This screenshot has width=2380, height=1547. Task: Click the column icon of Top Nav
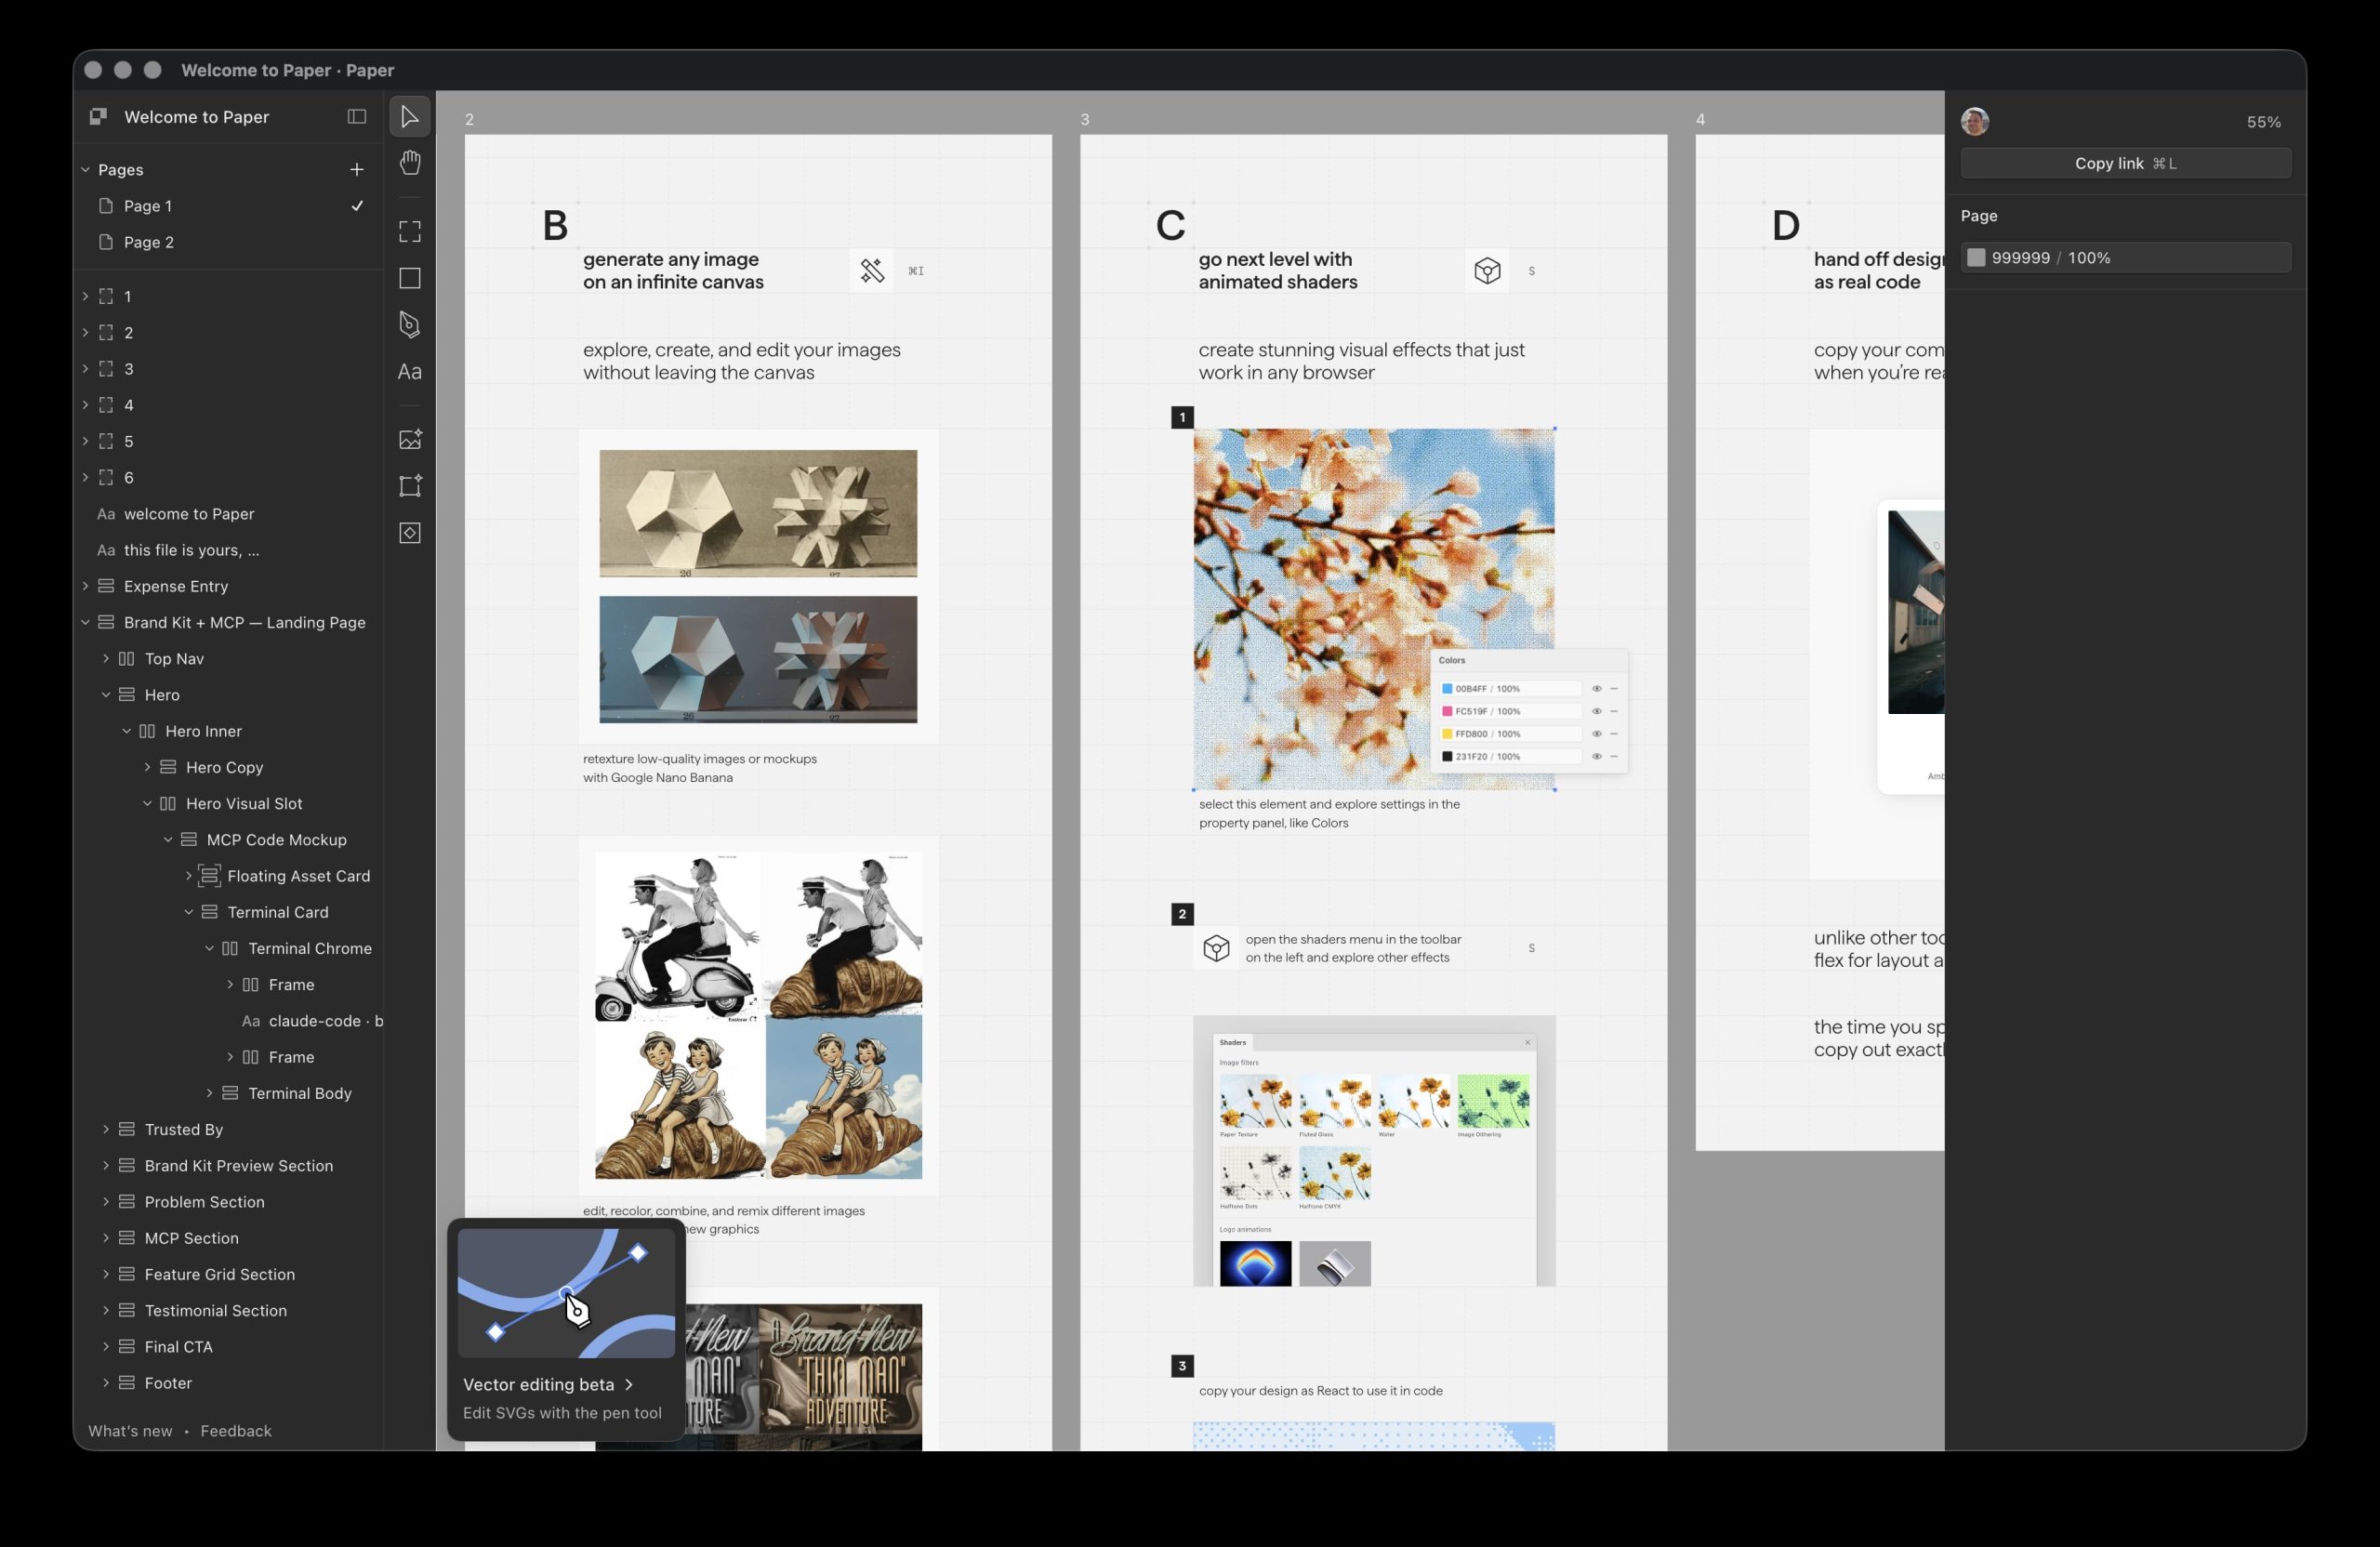click(x=127, y=659)
